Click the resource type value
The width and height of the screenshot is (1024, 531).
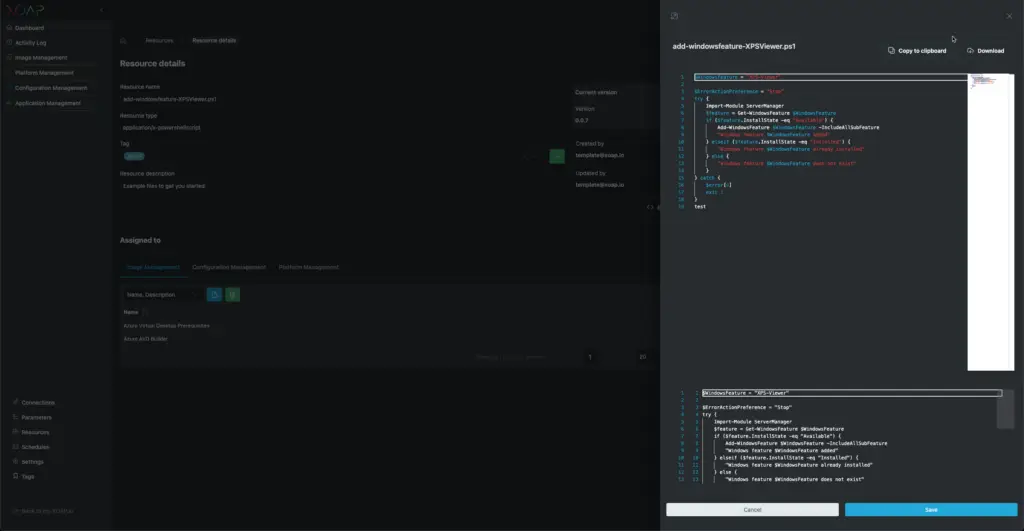point(161,127)
